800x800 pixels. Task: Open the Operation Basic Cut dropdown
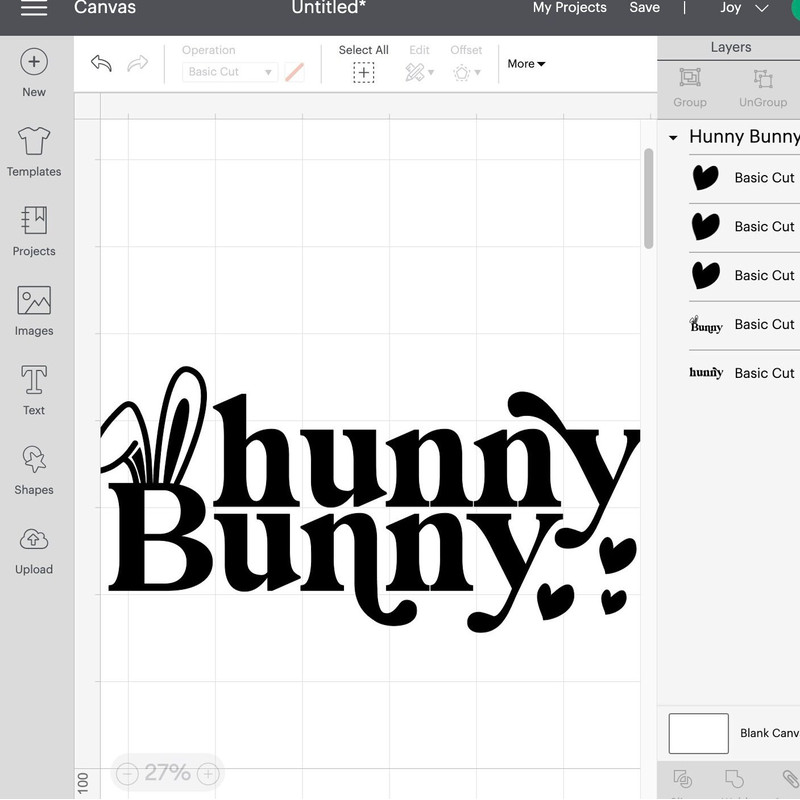tap(229, 72)
